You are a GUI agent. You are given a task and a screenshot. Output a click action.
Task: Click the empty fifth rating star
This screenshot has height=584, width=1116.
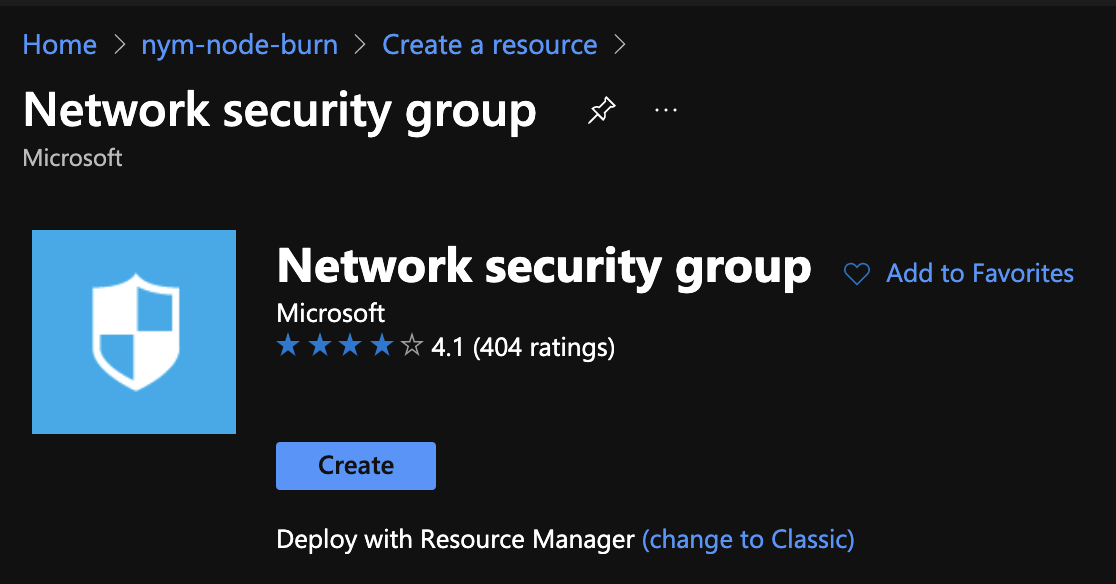click(411, 346)
